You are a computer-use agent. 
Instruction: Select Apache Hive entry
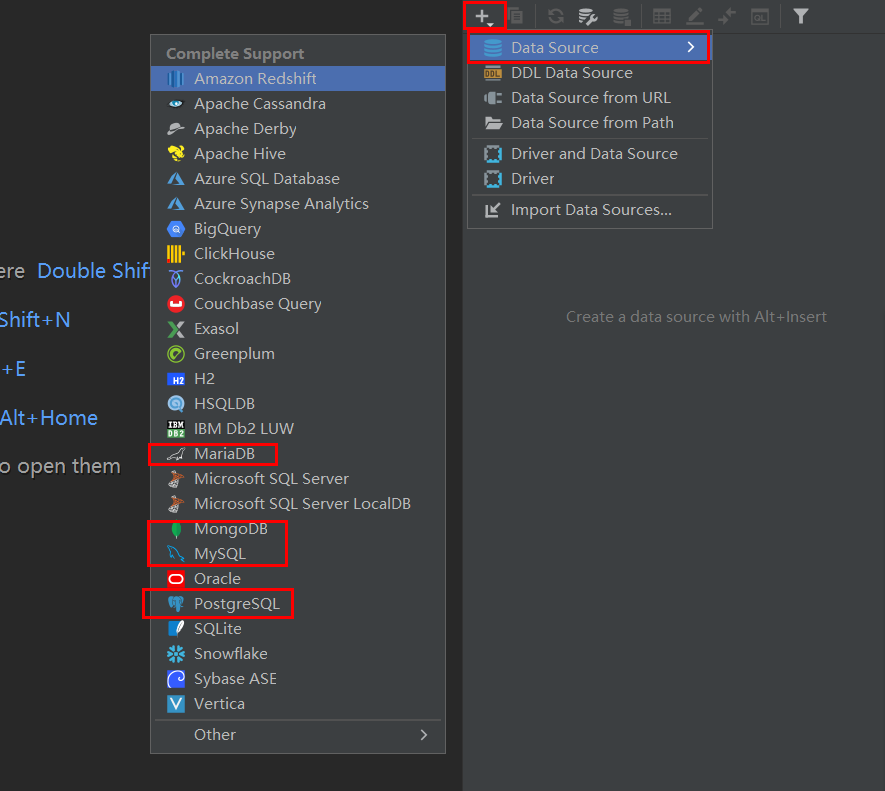click(298, 154)
